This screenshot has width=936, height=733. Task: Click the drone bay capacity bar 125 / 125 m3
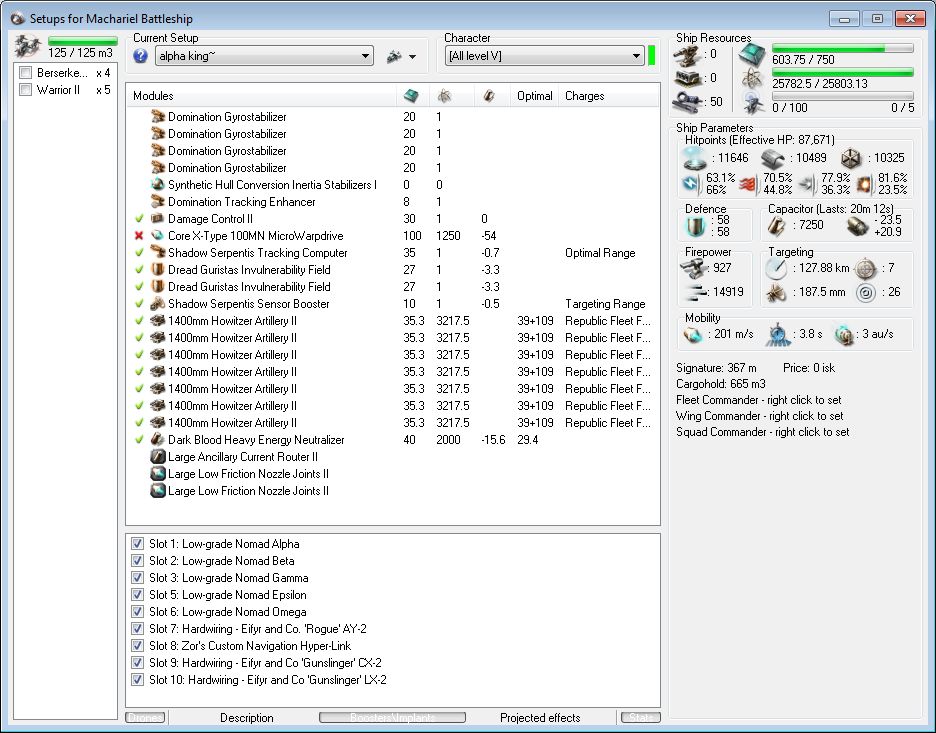click(x=82, y=41)
